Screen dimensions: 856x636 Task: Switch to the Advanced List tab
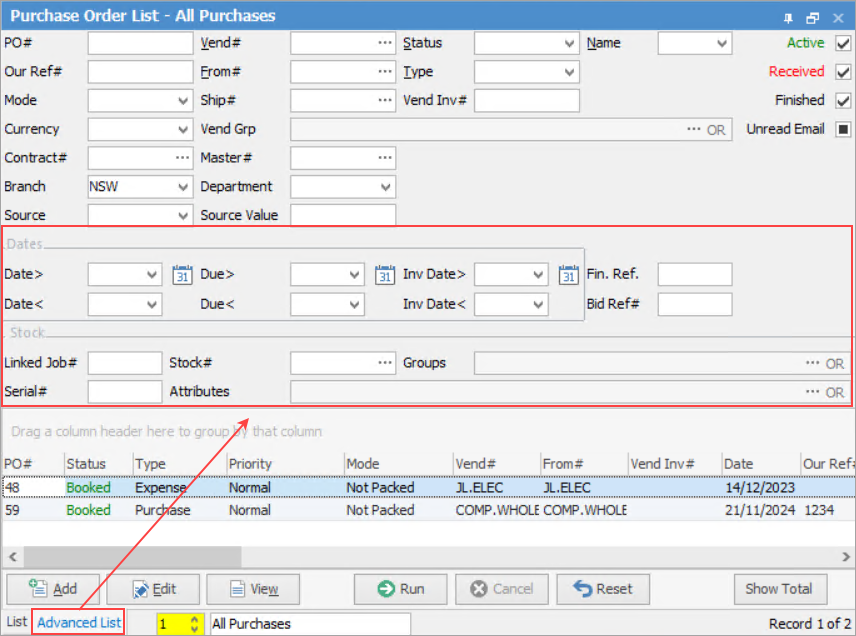click(x=79, y=622)
